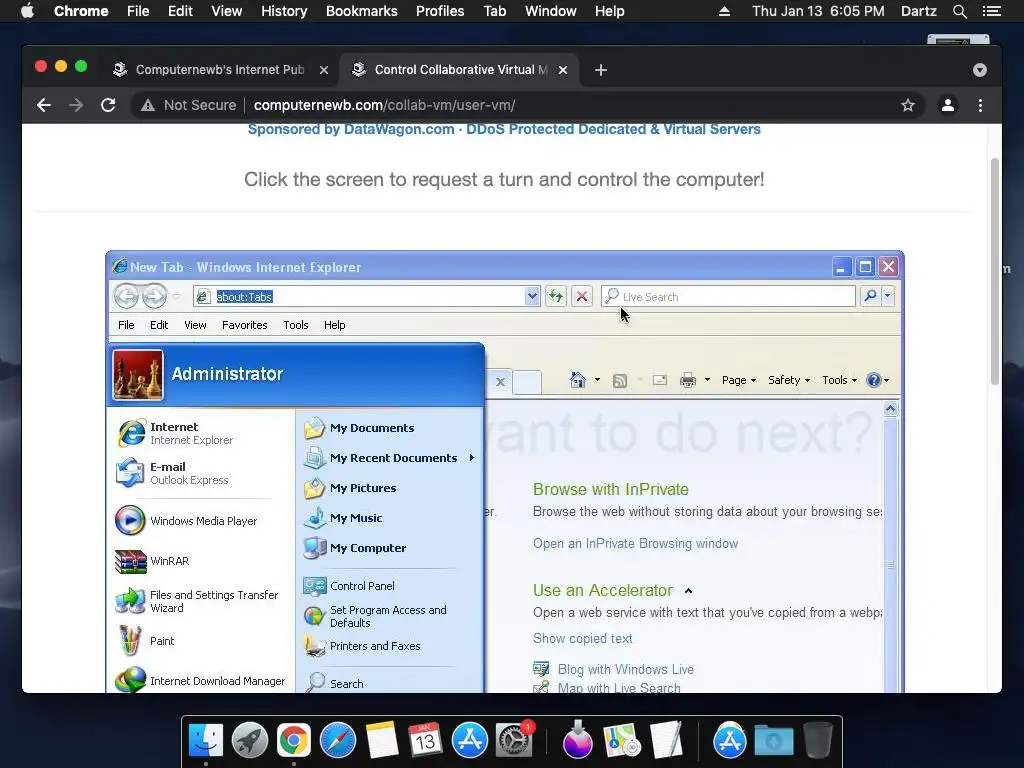Viewport: 1024px width, 768px height.
Task: Click the IE Help question icon
Action: [874, 380]
